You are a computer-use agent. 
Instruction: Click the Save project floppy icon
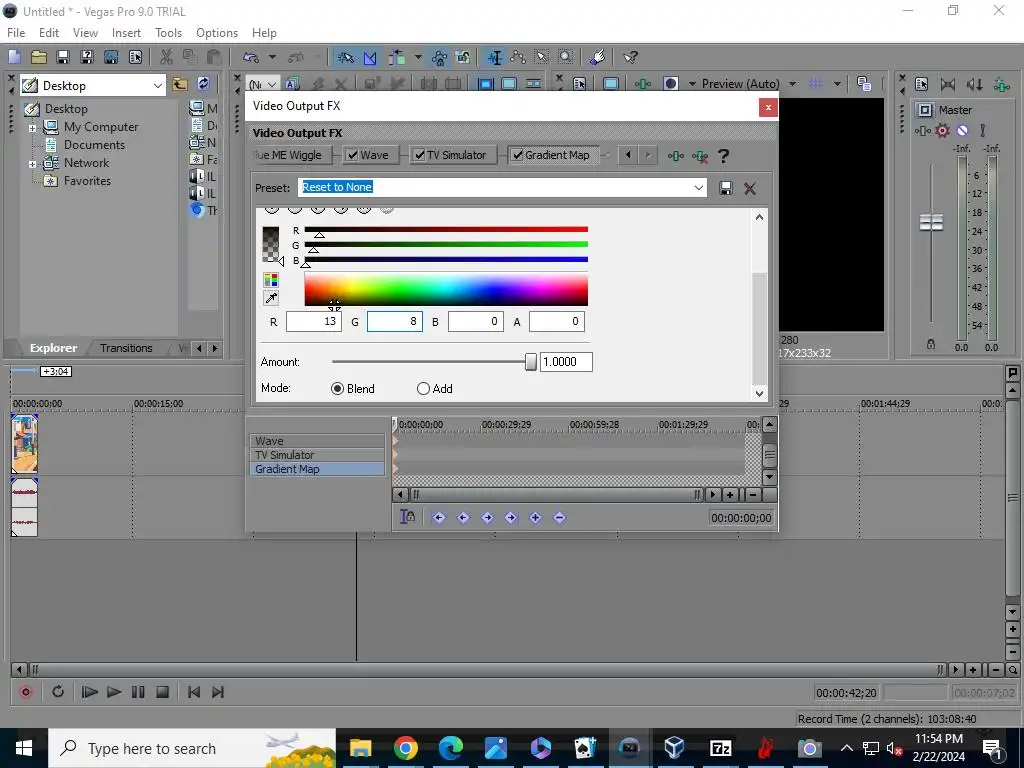(x=63, y=57)
